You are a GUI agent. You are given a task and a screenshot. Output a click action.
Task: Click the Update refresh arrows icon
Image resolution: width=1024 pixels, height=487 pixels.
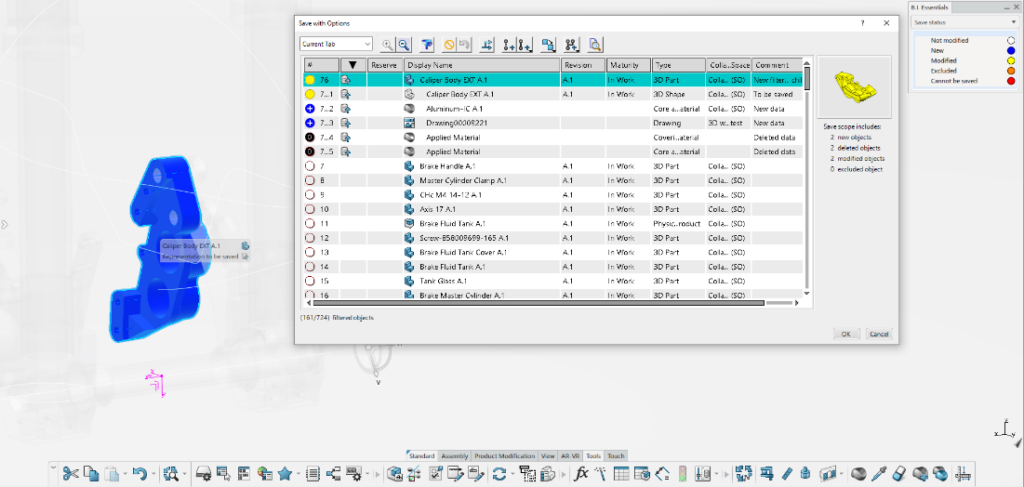[498, 473]
